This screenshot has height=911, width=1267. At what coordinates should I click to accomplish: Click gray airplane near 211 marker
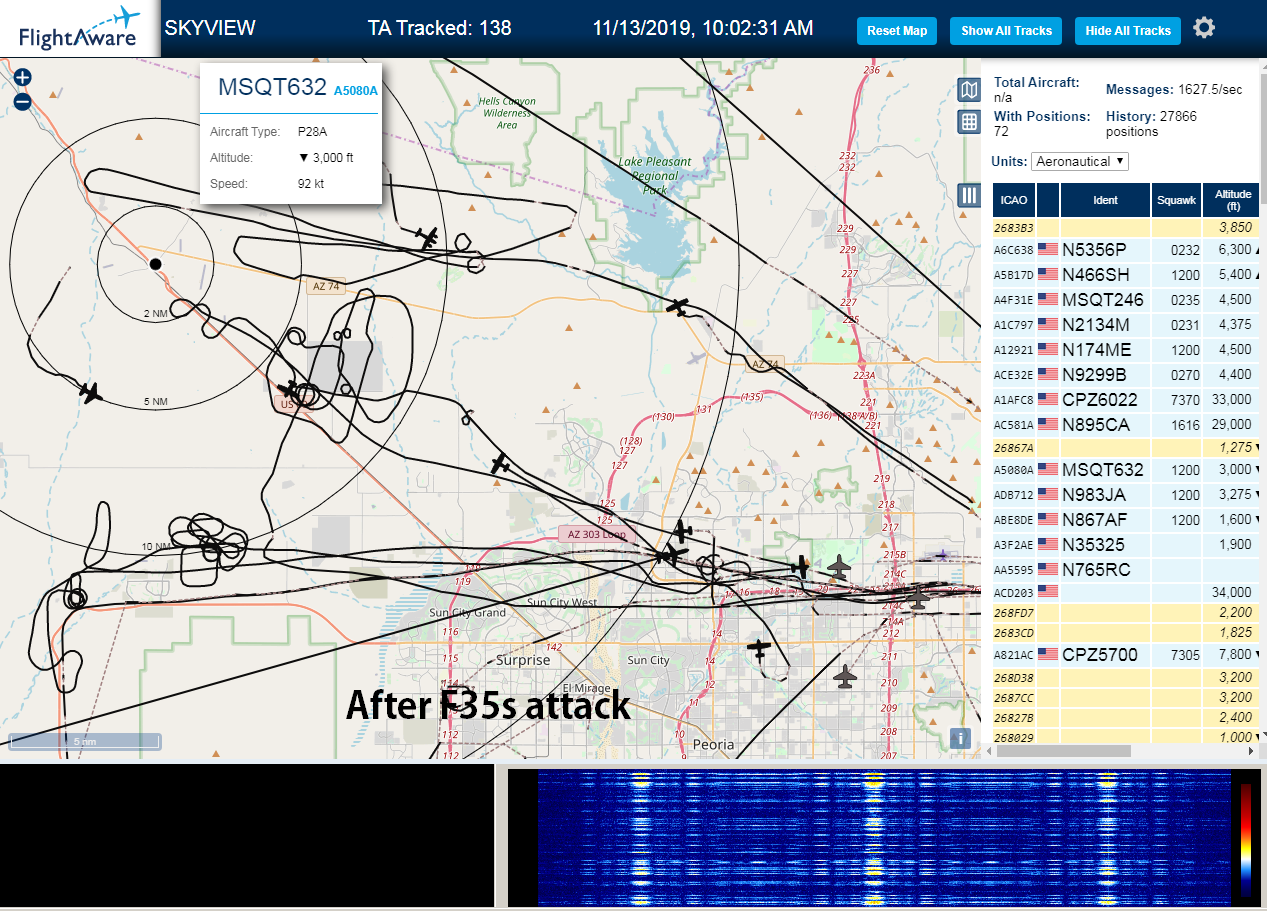tap(846, 677)
